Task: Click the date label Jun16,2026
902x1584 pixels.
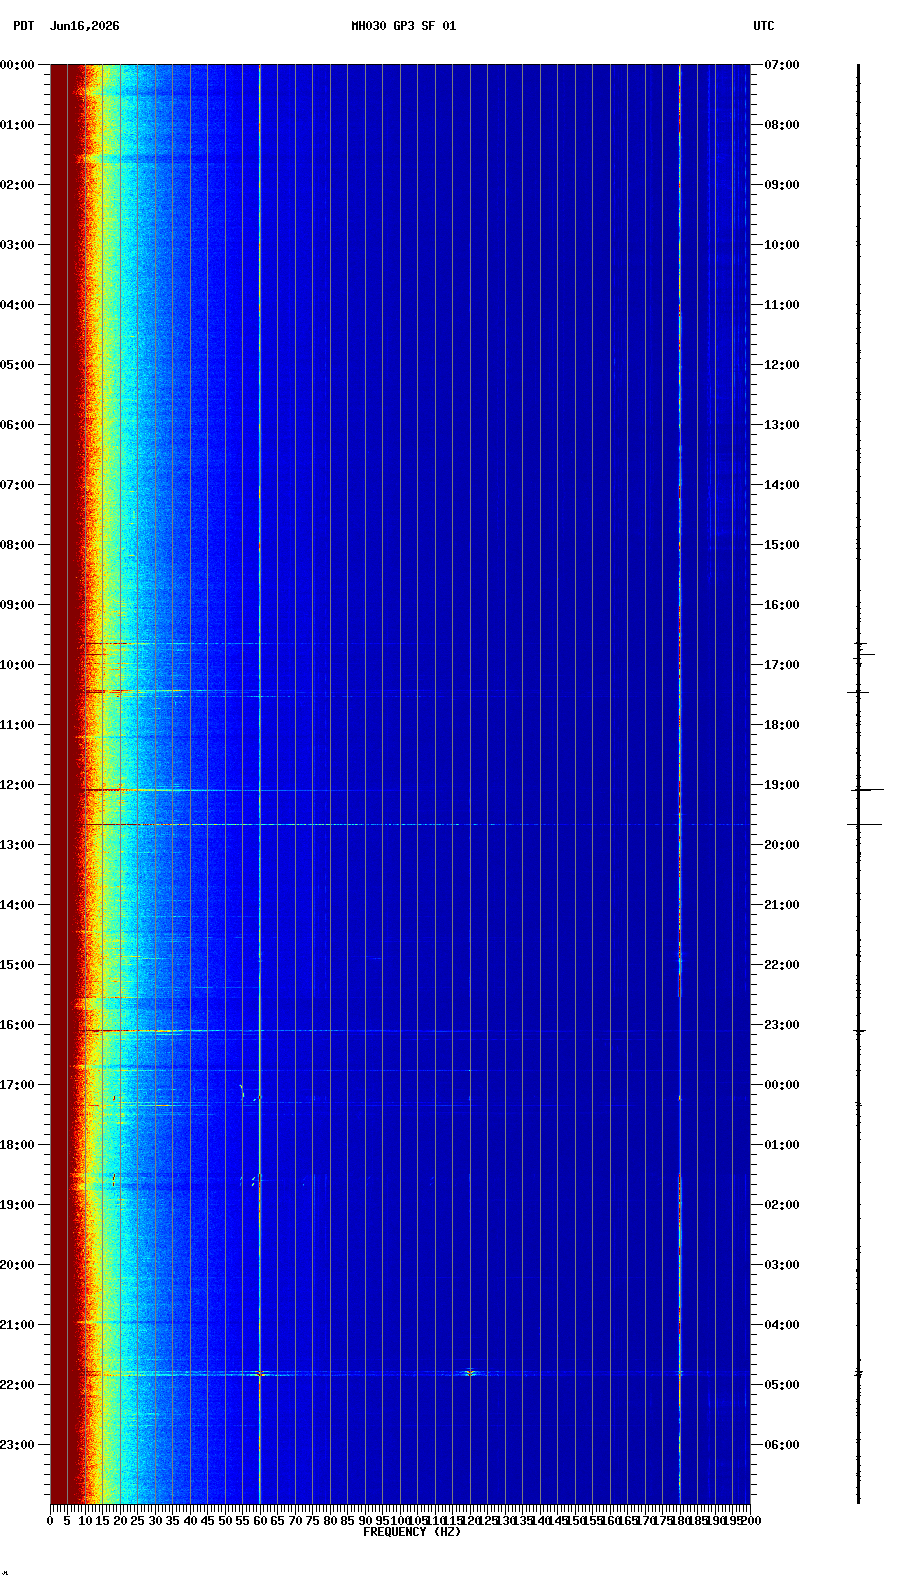Action: point(84,26)
